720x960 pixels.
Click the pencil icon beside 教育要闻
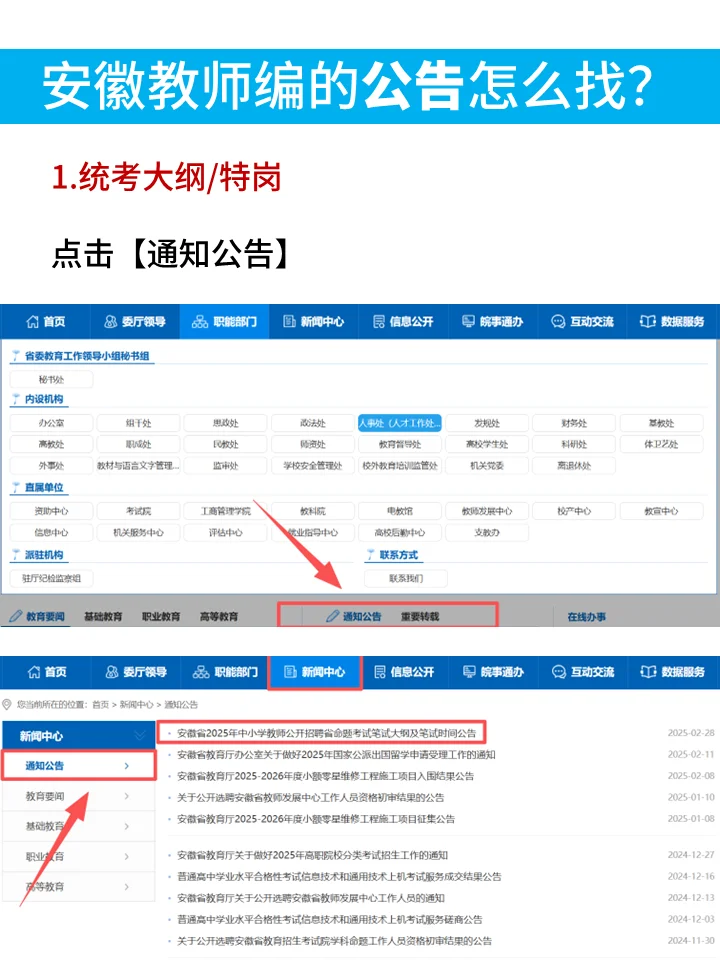16,616
